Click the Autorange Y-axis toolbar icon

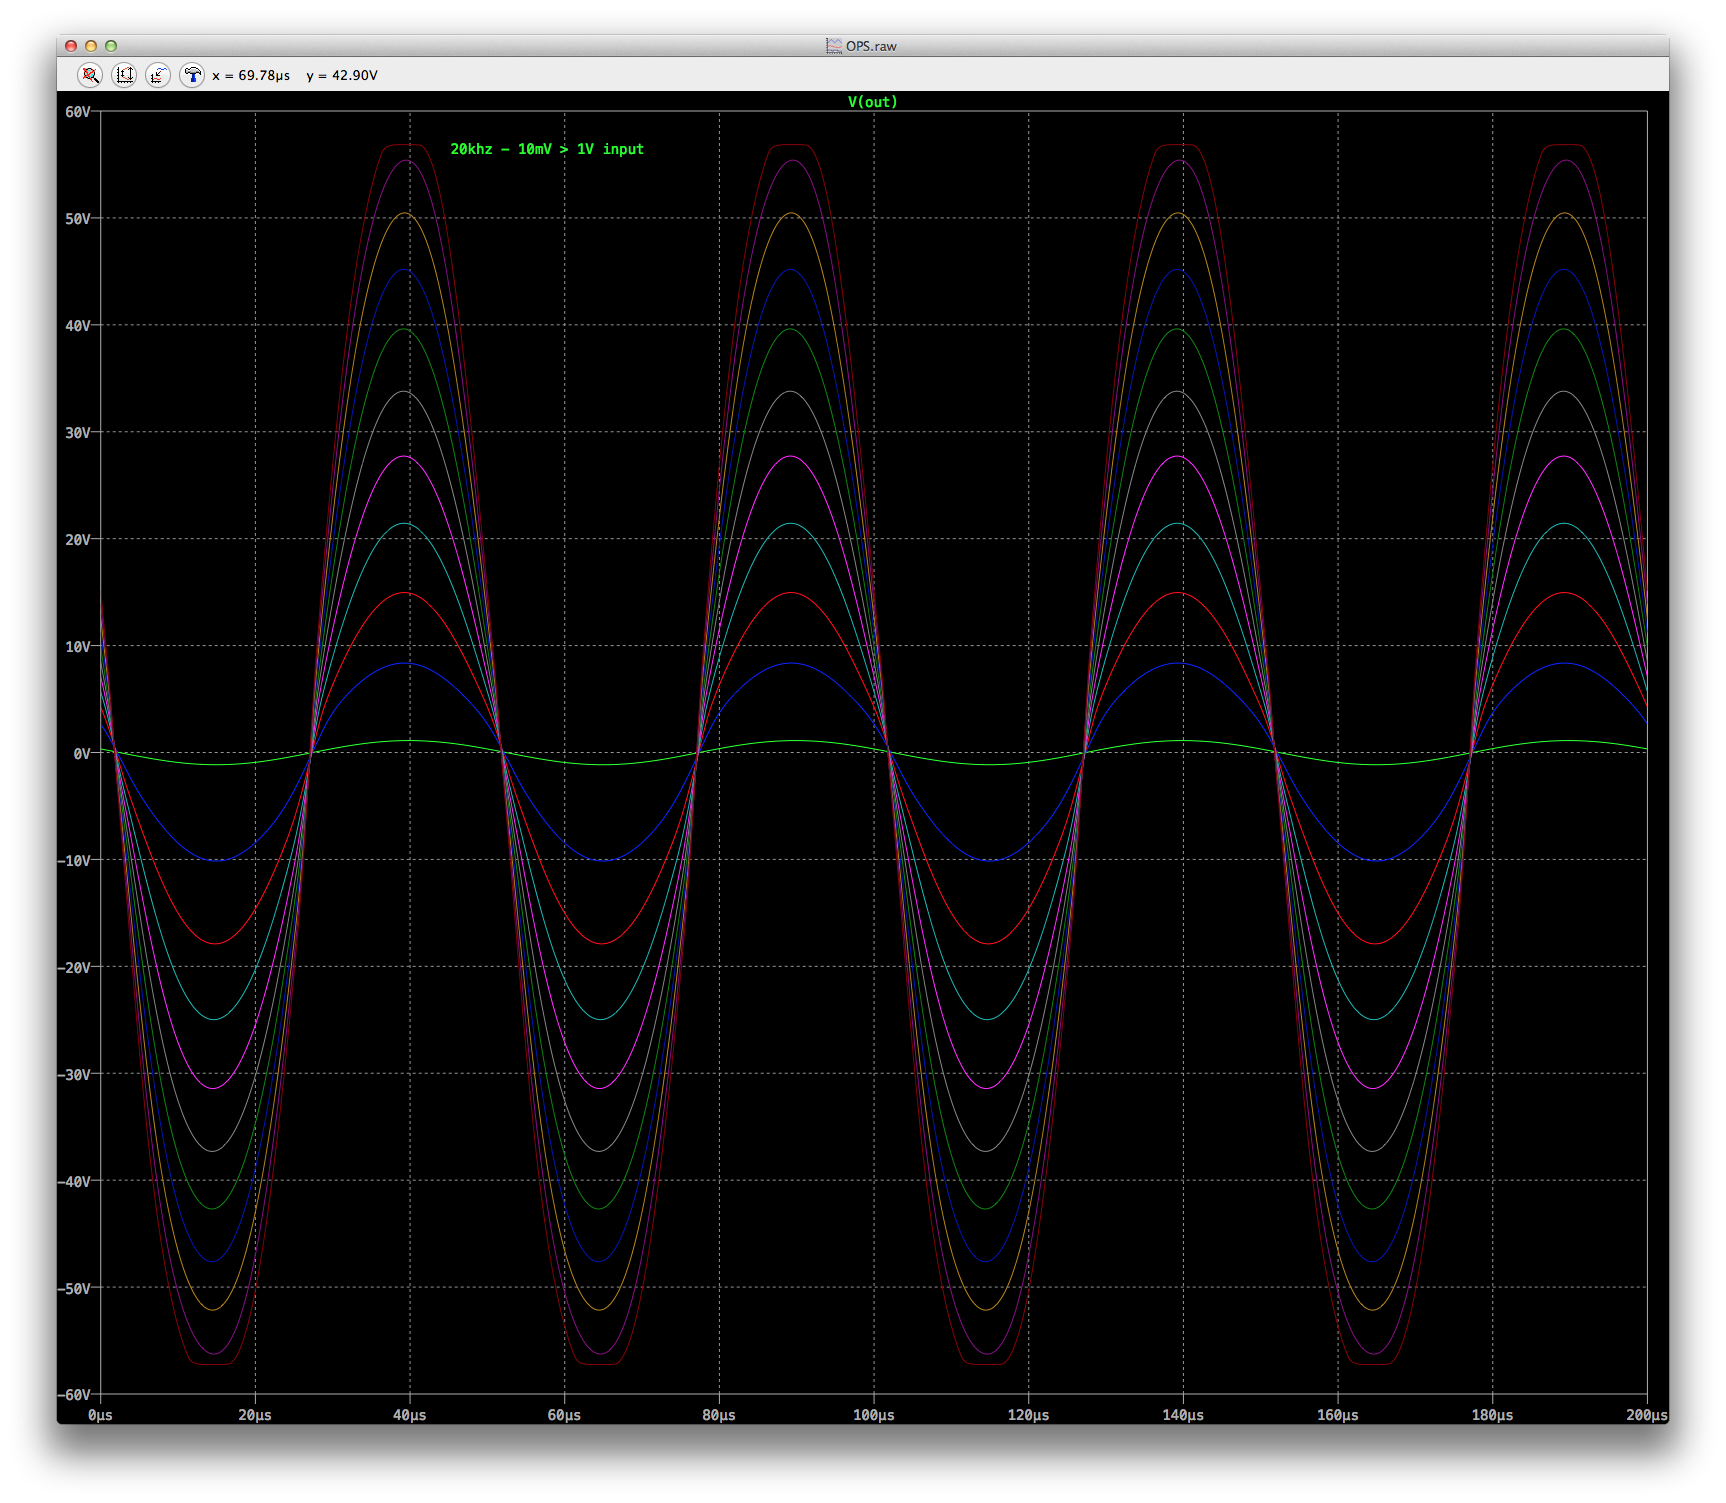(124, 75)
